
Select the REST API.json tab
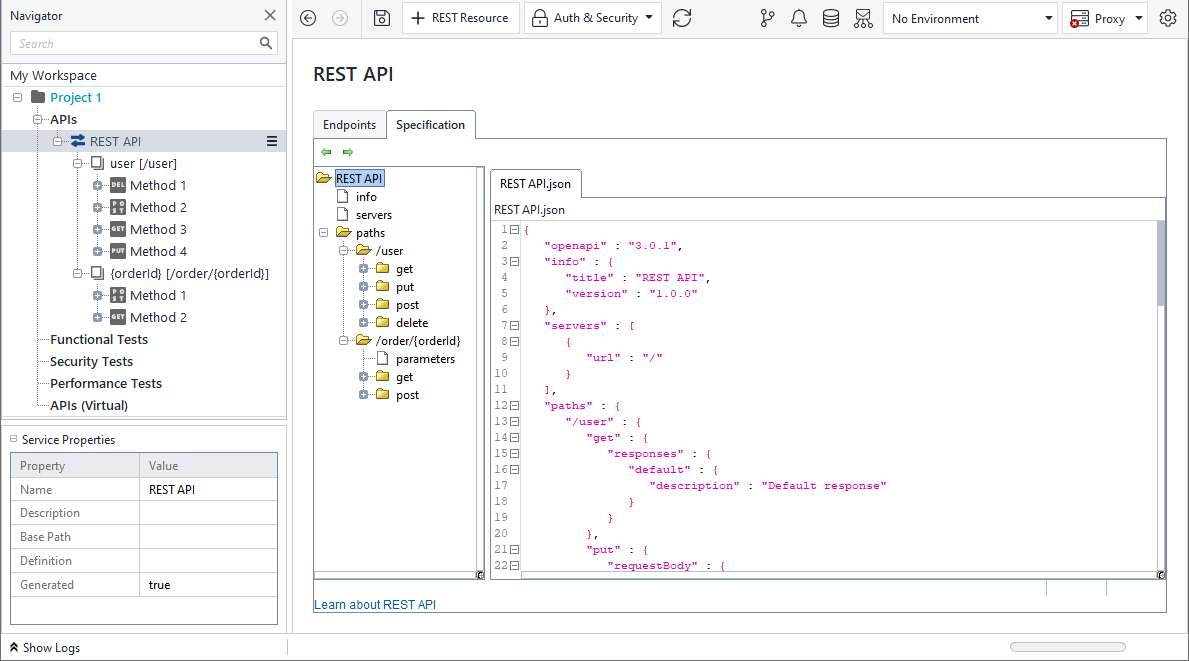(534, 183)
